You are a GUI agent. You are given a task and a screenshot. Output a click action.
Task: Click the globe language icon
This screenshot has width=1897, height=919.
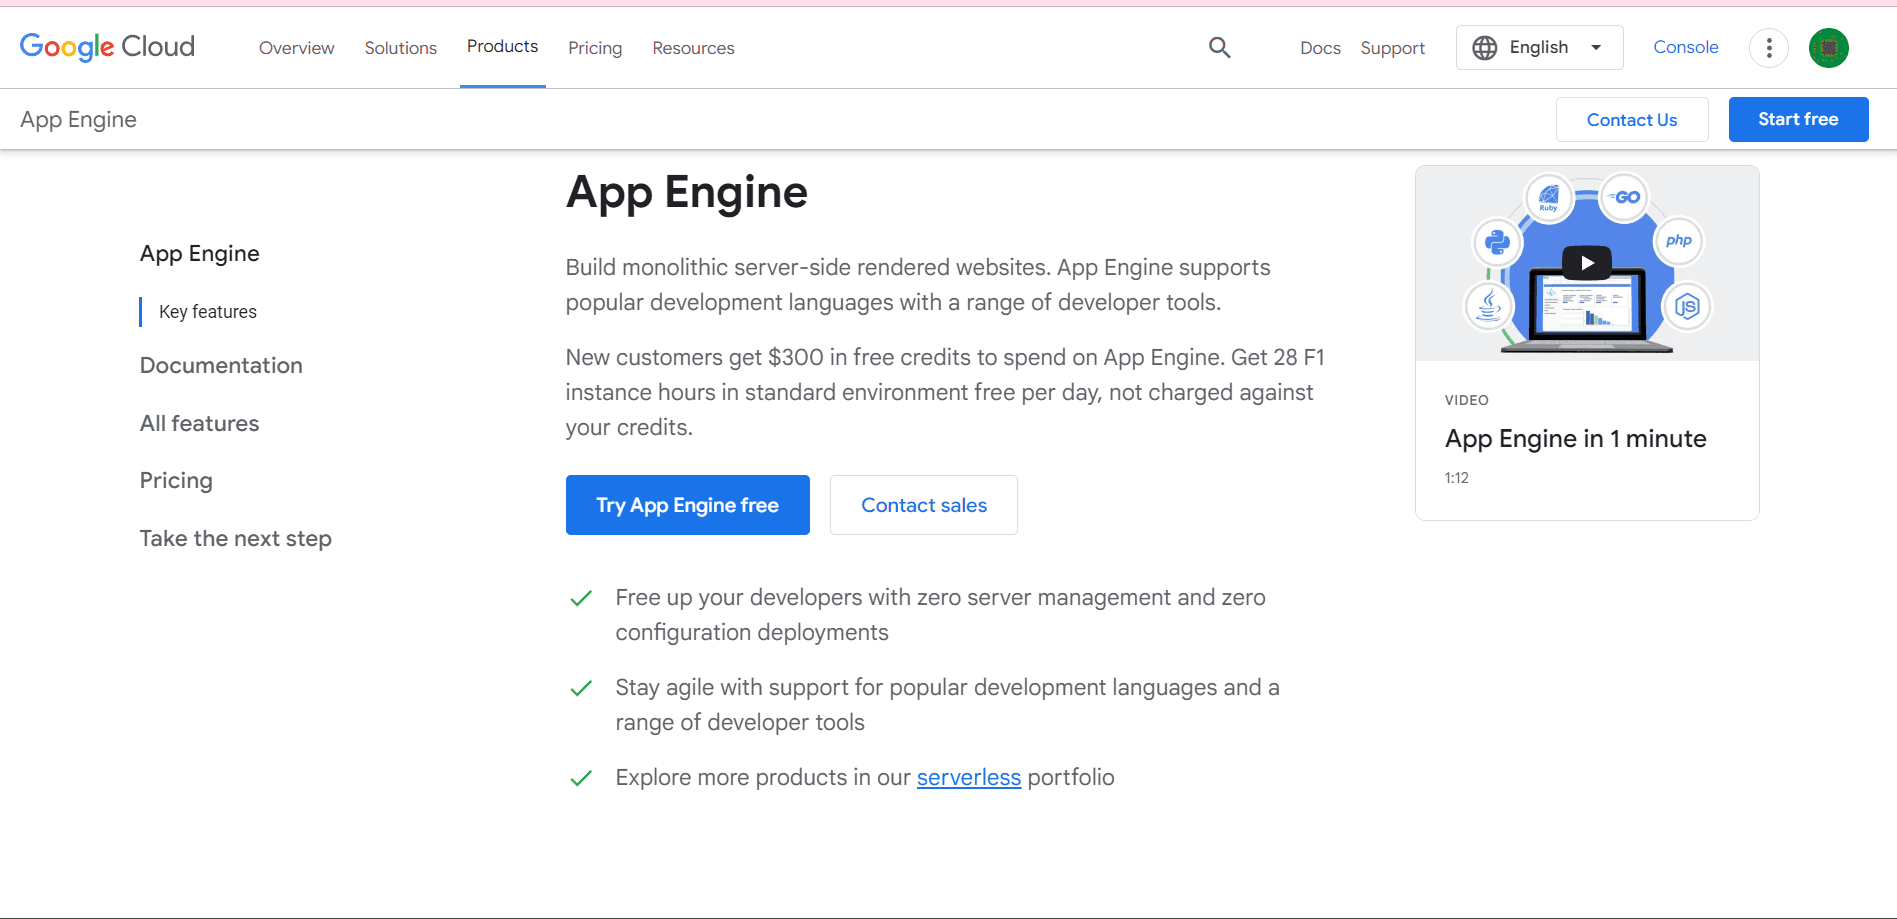pyautogui.click(x=1485, y=47)
